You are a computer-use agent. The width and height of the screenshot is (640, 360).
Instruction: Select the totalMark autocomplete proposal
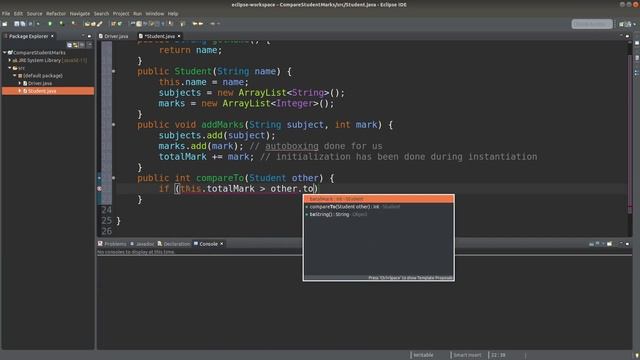[x=379, y=199]
